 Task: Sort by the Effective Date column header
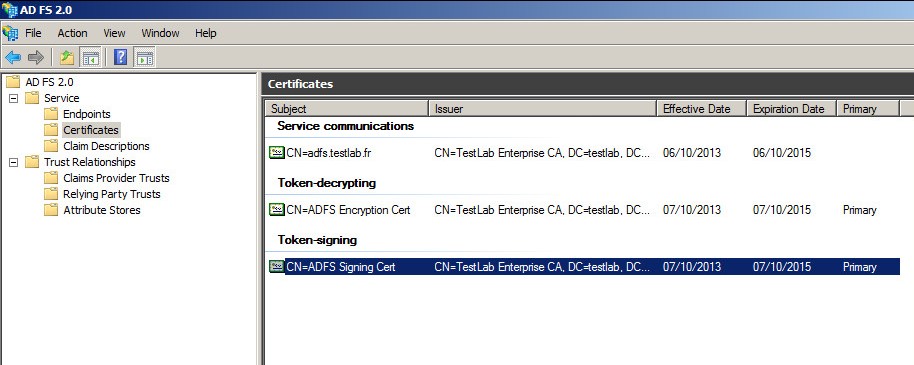[x=702, y=109]
